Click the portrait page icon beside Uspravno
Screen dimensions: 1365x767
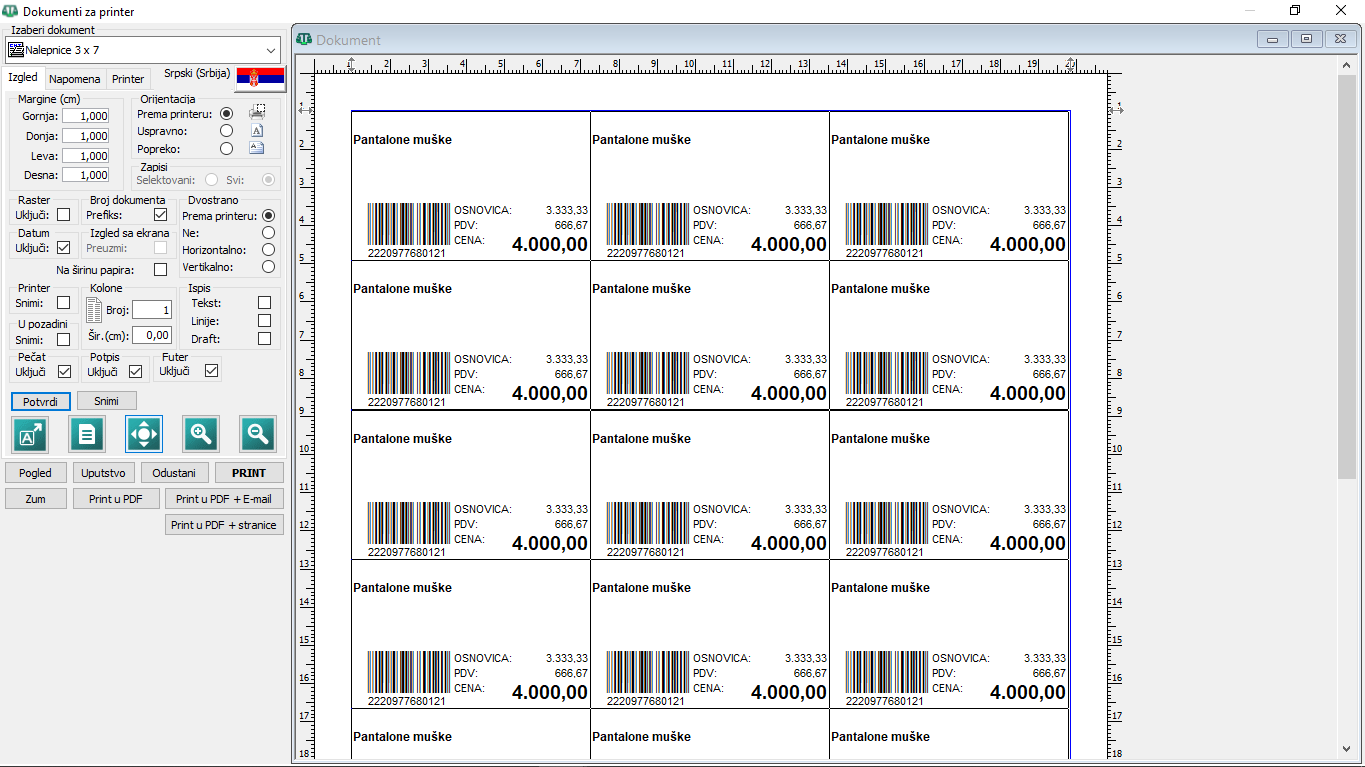[257, 131]
